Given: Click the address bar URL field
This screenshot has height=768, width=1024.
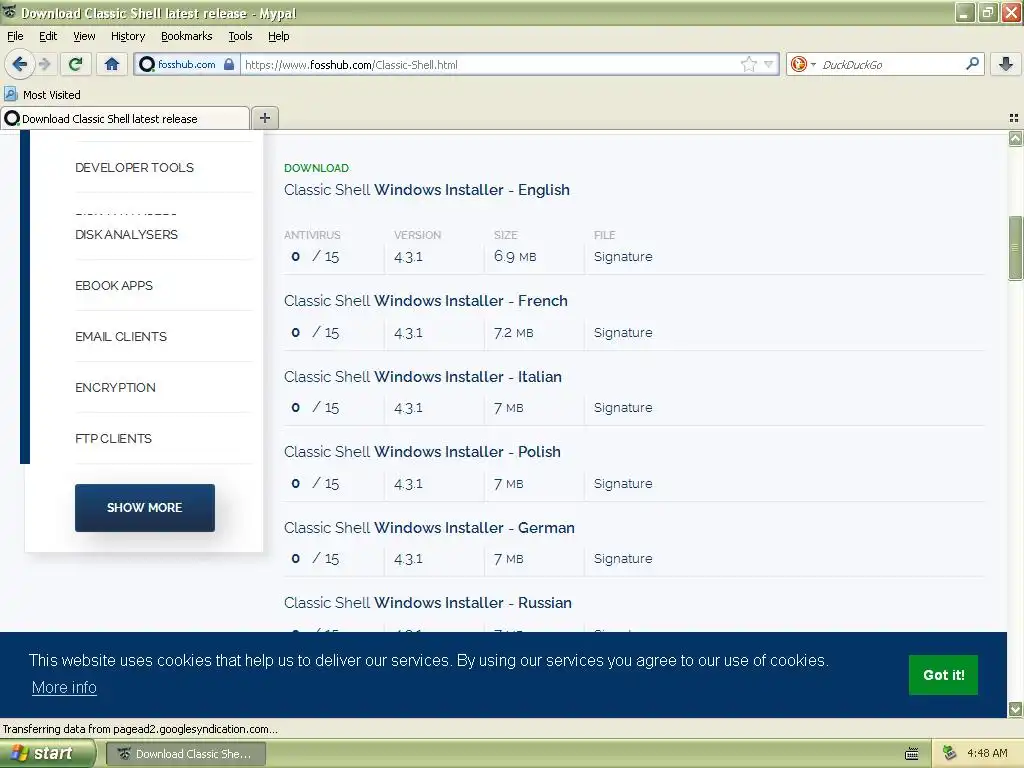Looking at the screenshot, I should [x=490, y=64].
